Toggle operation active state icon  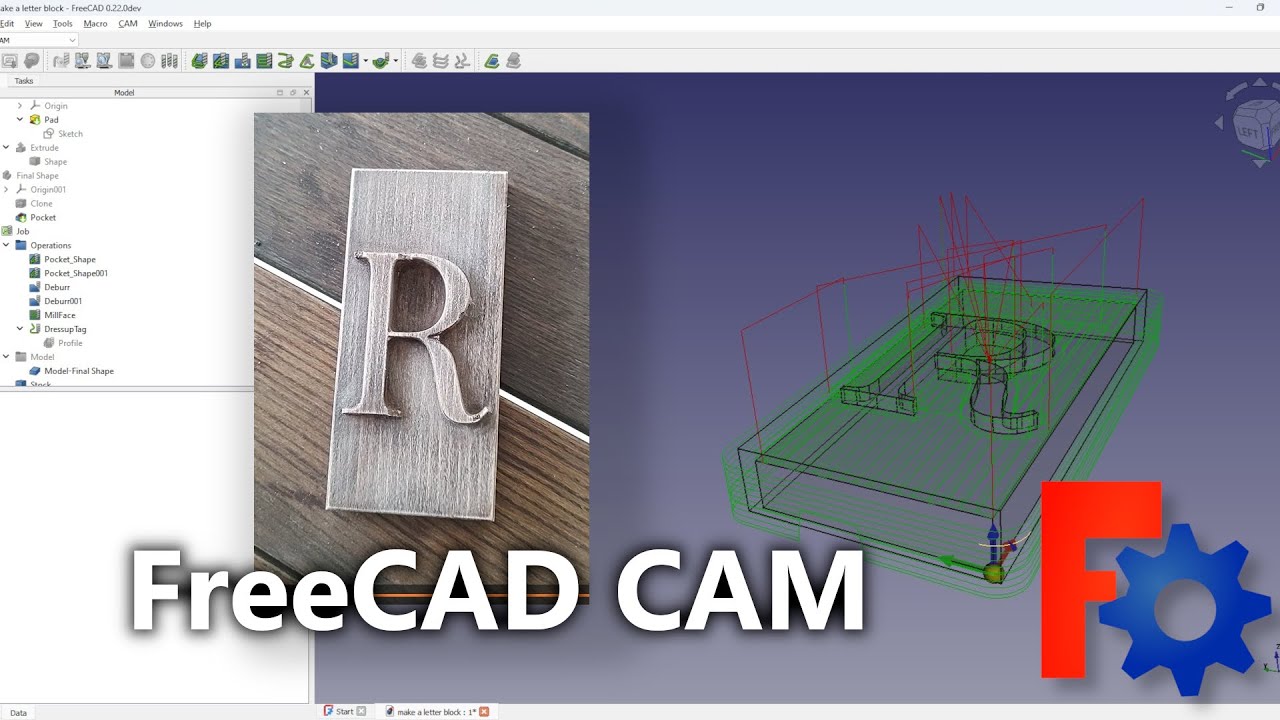[148, 61]
